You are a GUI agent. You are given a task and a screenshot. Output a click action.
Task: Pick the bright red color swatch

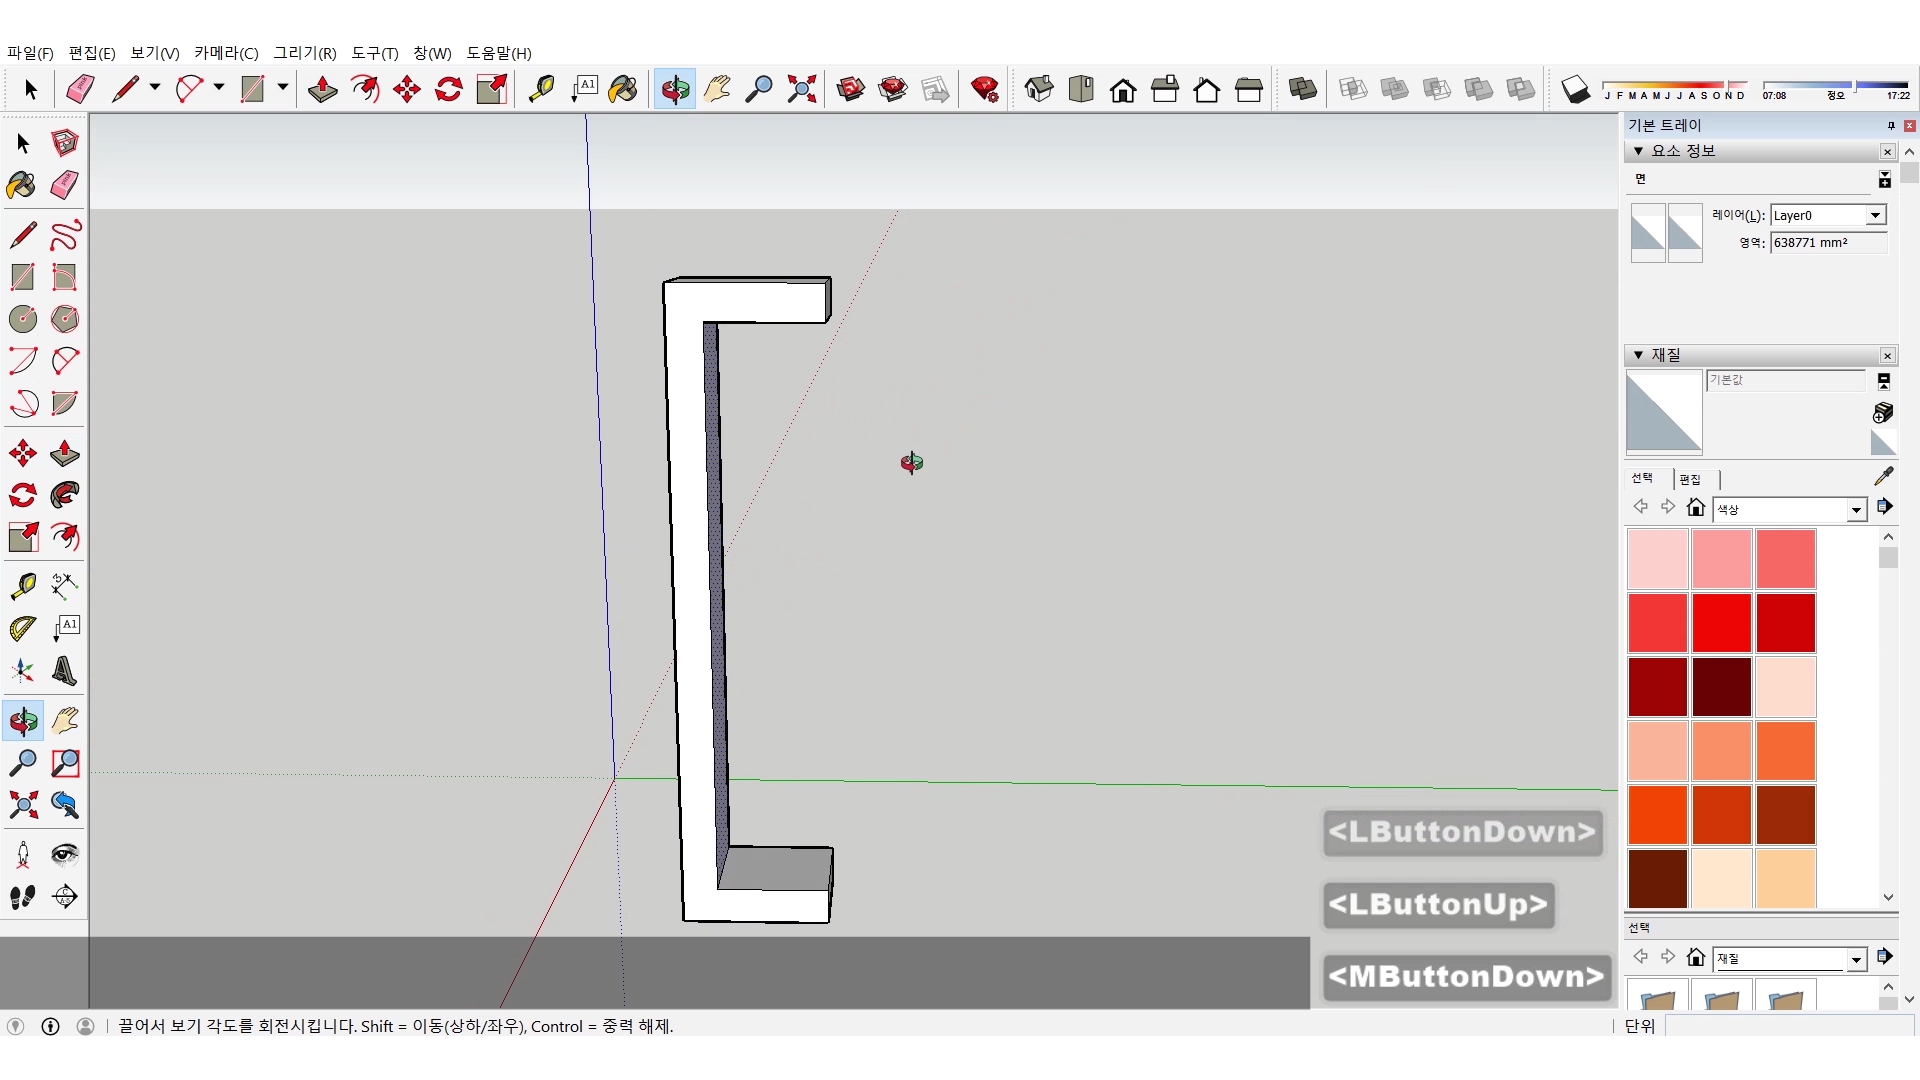(x=1721, y=622)
